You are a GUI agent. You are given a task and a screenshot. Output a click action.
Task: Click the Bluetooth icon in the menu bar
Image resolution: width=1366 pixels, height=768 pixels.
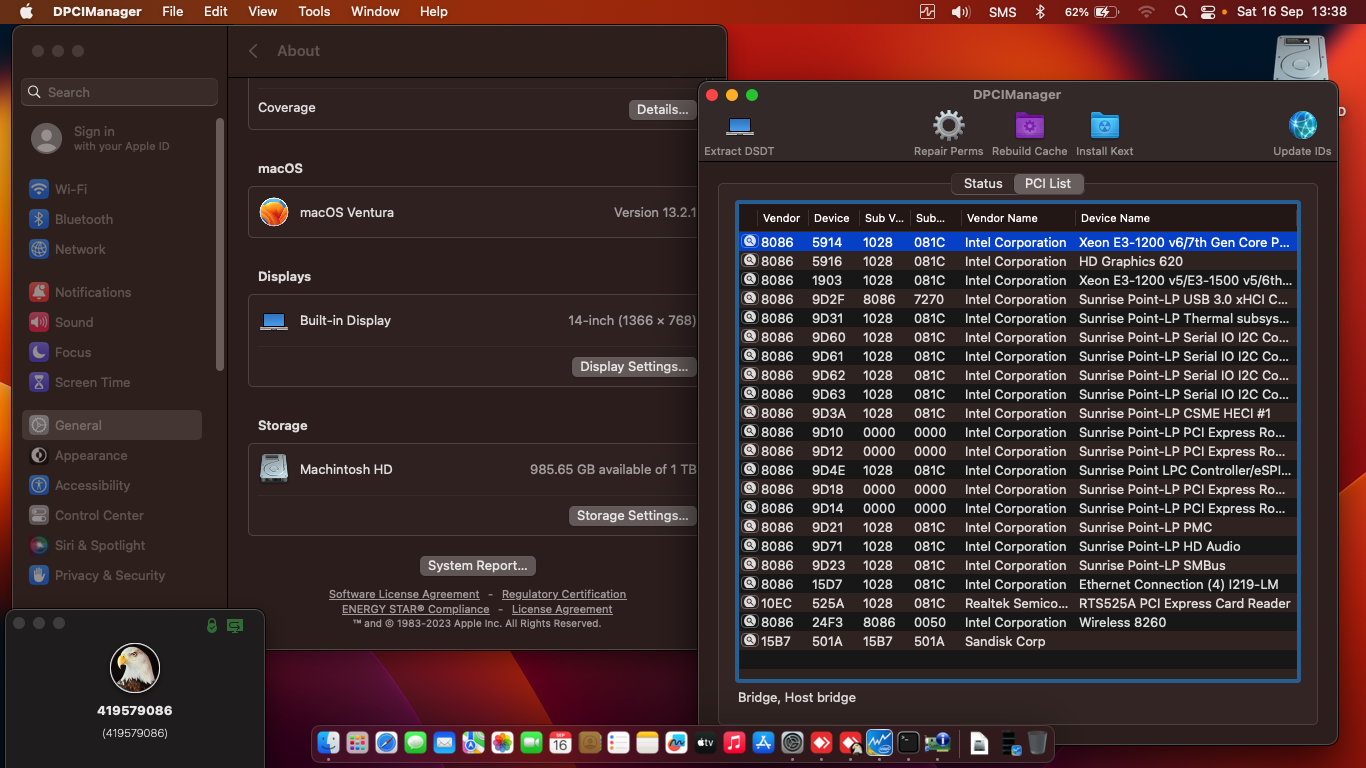point(1039,12)
